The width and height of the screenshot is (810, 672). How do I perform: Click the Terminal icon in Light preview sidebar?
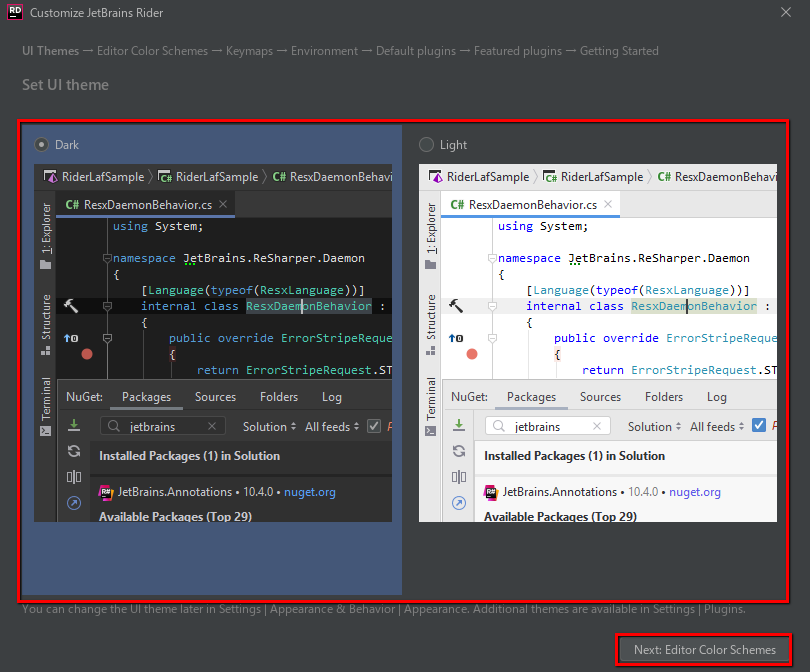click(x=431, y=431)
